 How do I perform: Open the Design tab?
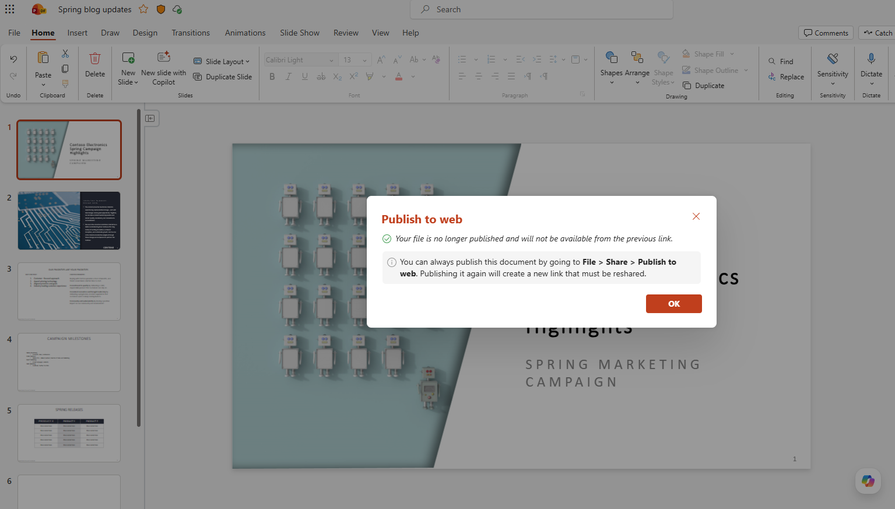coord(145,33)
